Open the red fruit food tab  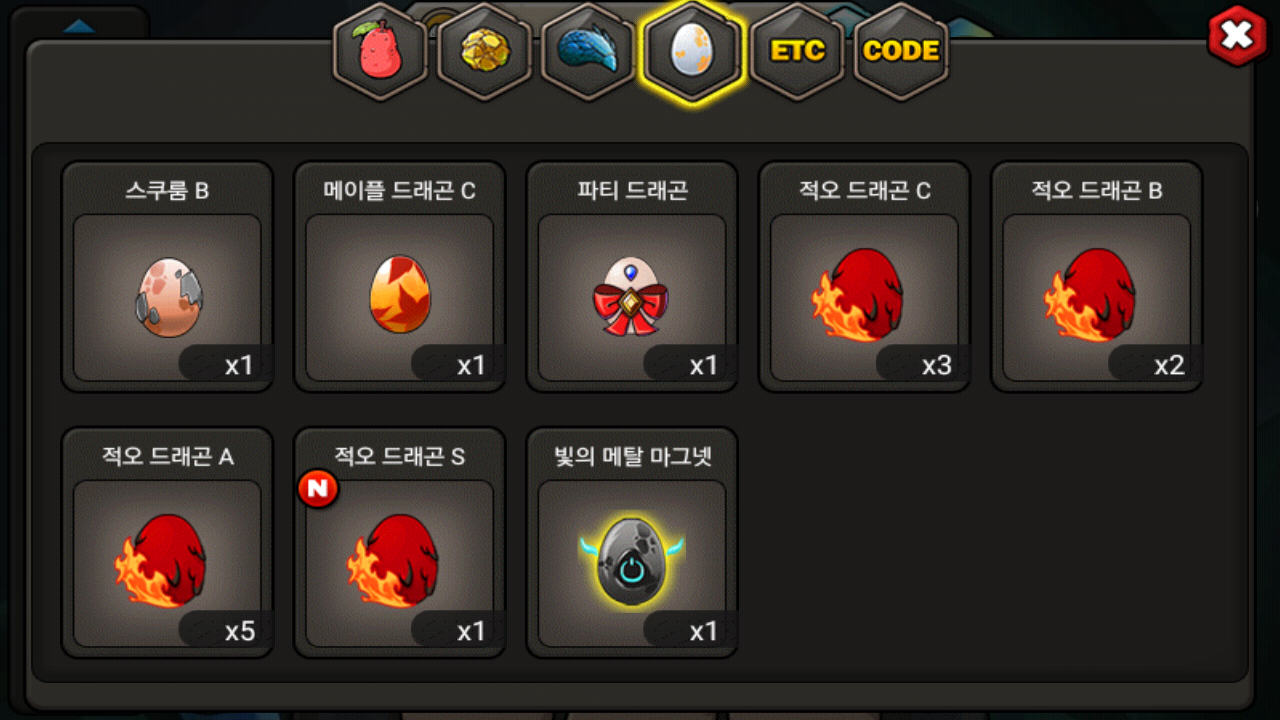click(380, 51)
